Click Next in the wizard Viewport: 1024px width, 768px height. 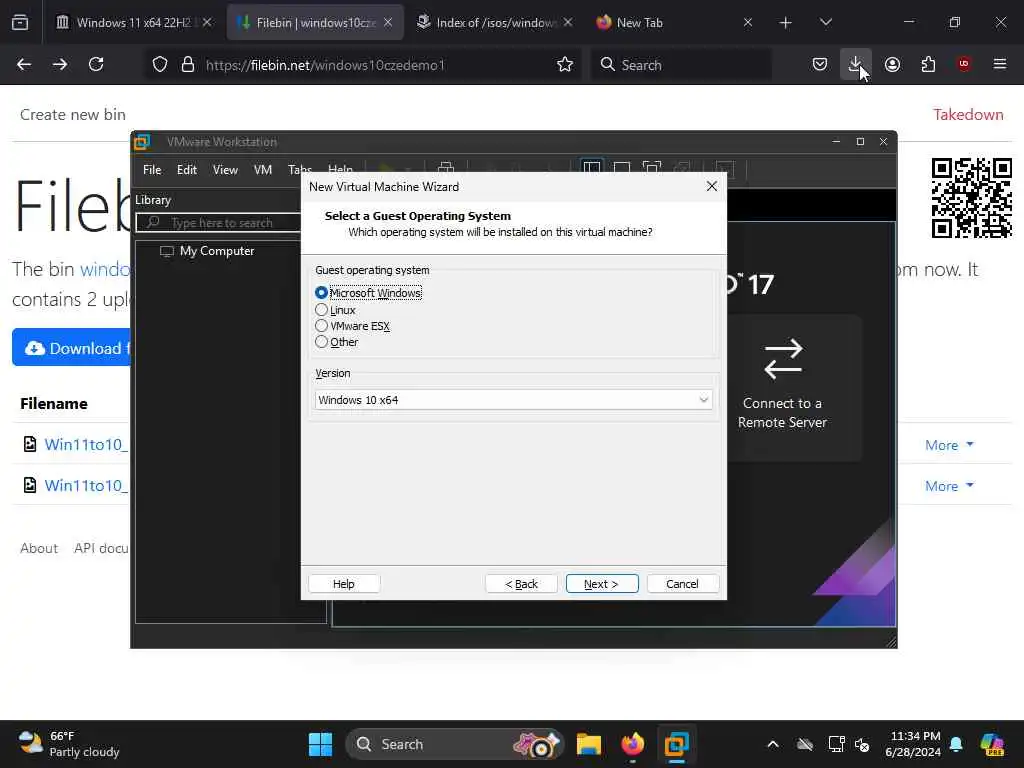601,584
